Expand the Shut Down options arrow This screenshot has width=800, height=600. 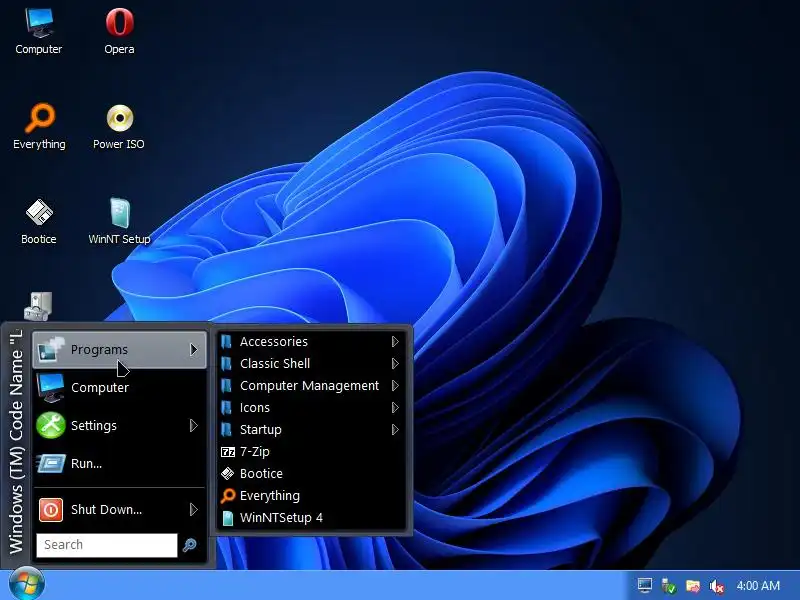(x=193, y=509)
